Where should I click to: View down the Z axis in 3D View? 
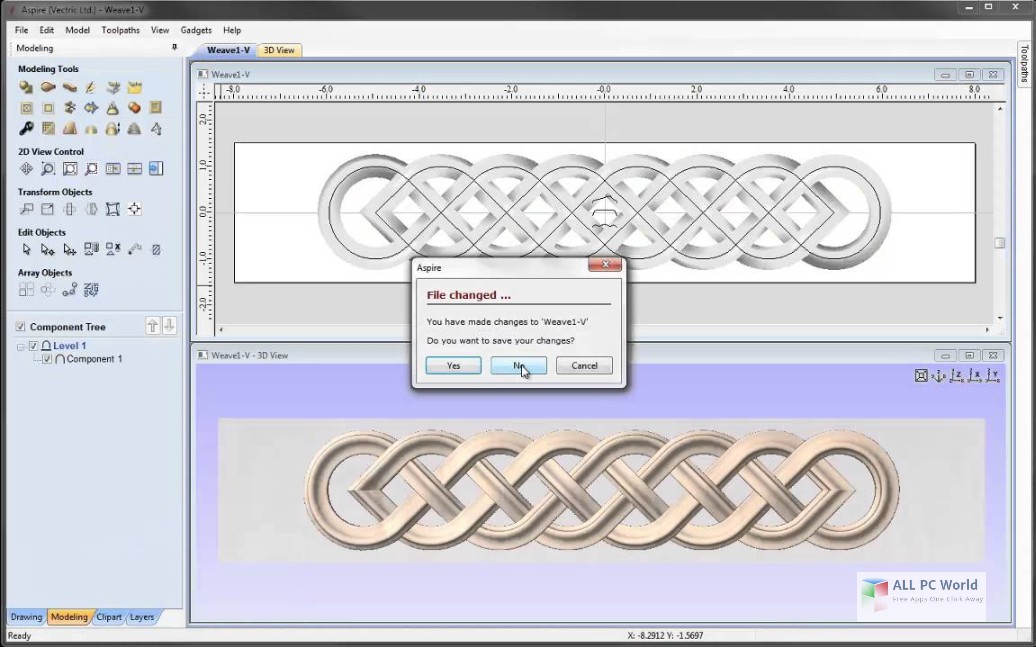tap(957, 376)
